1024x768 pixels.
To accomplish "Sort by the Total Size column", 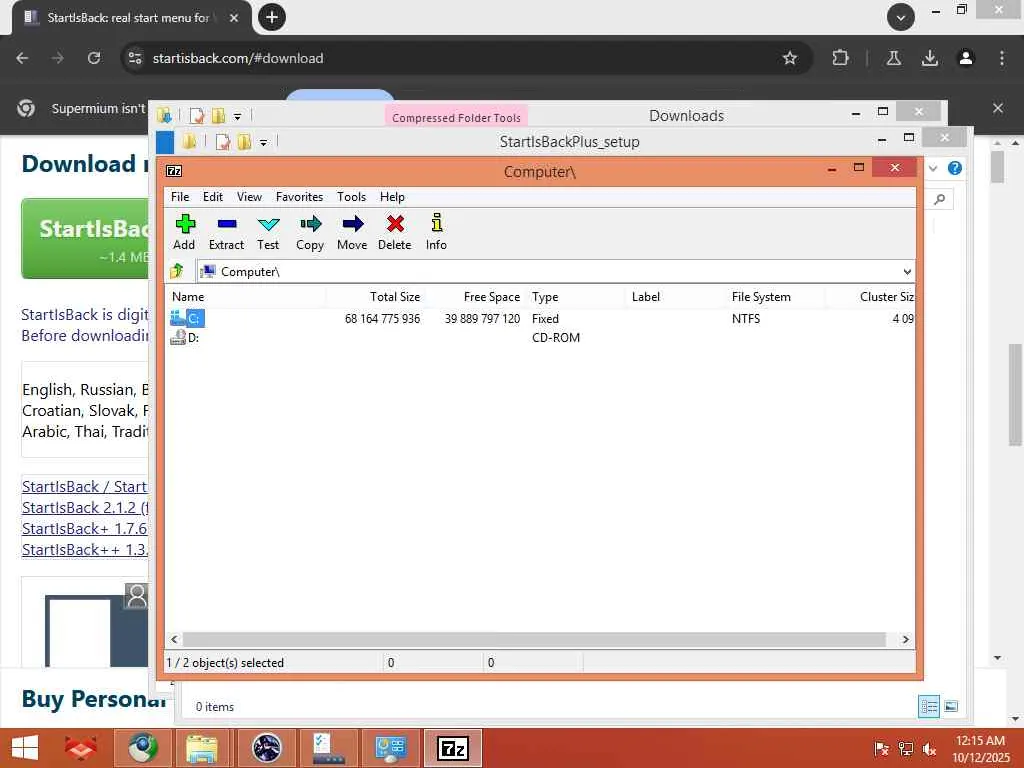I will [376, 296].
